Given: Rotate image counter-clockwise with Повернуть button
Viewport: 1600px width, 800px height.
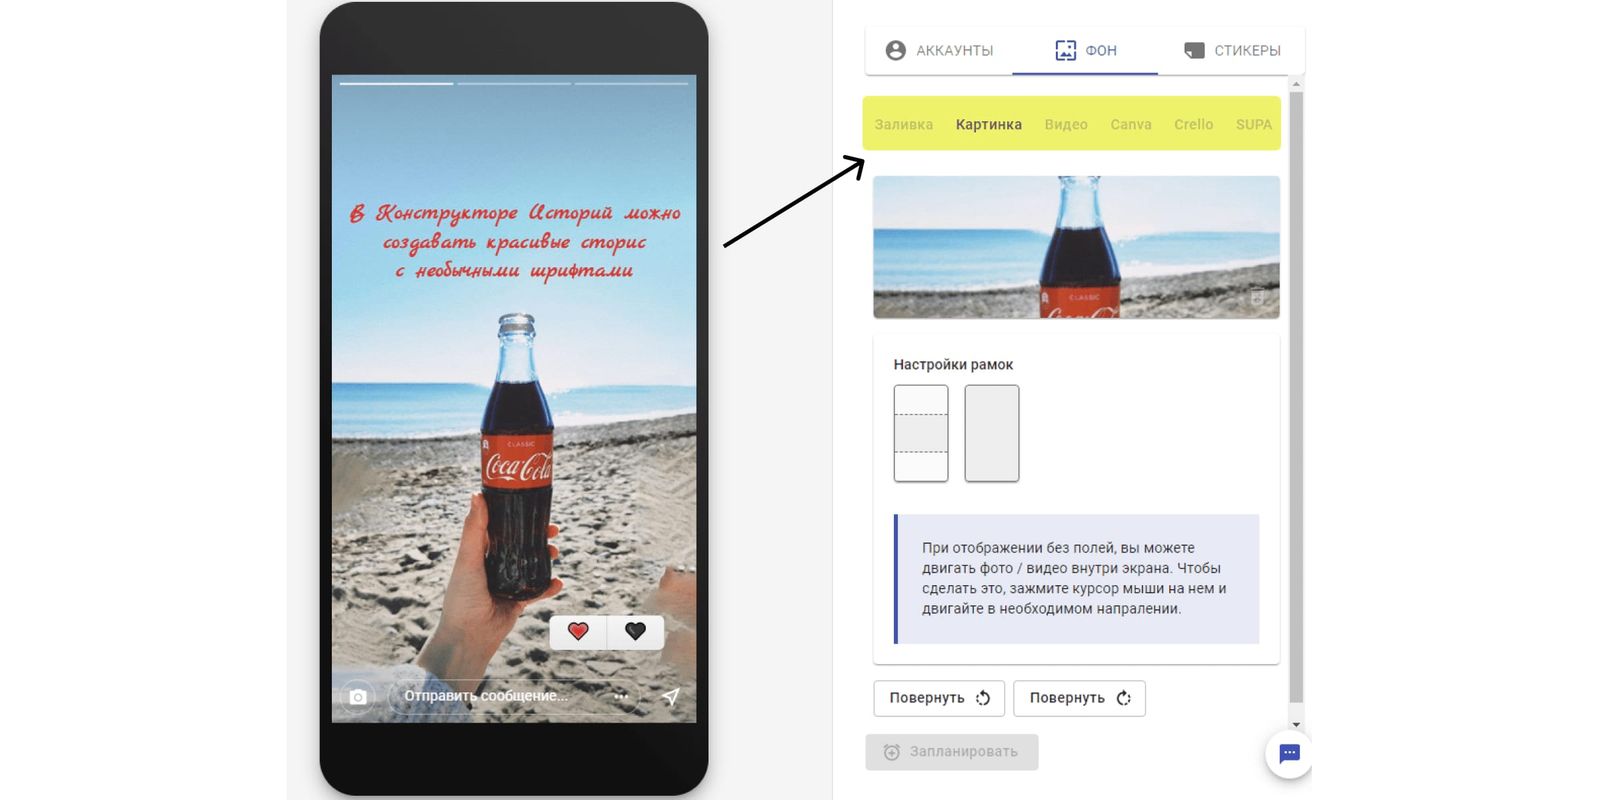Looking at the screenshot, I should [x=939, y=698].
